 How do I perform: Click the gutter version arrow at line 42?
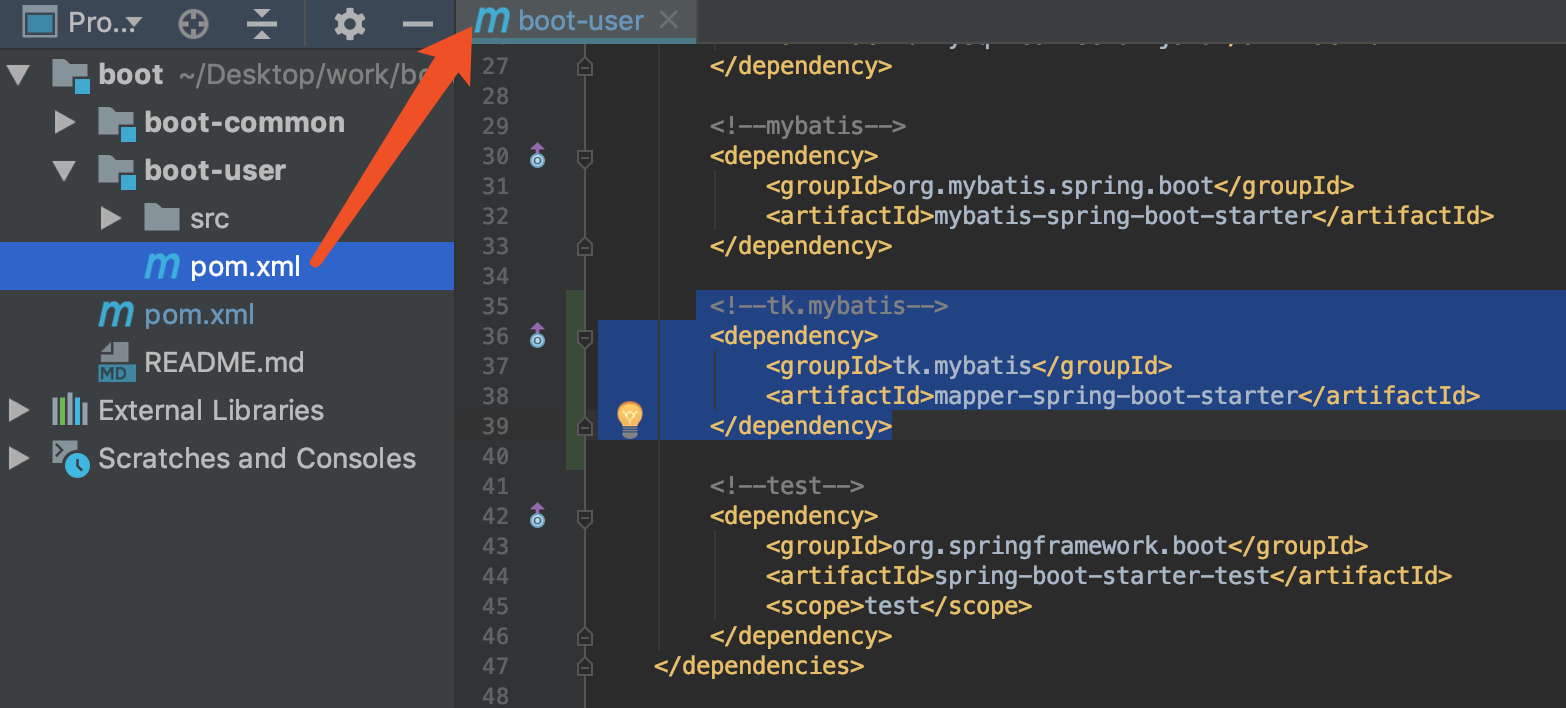click(537, 516)
